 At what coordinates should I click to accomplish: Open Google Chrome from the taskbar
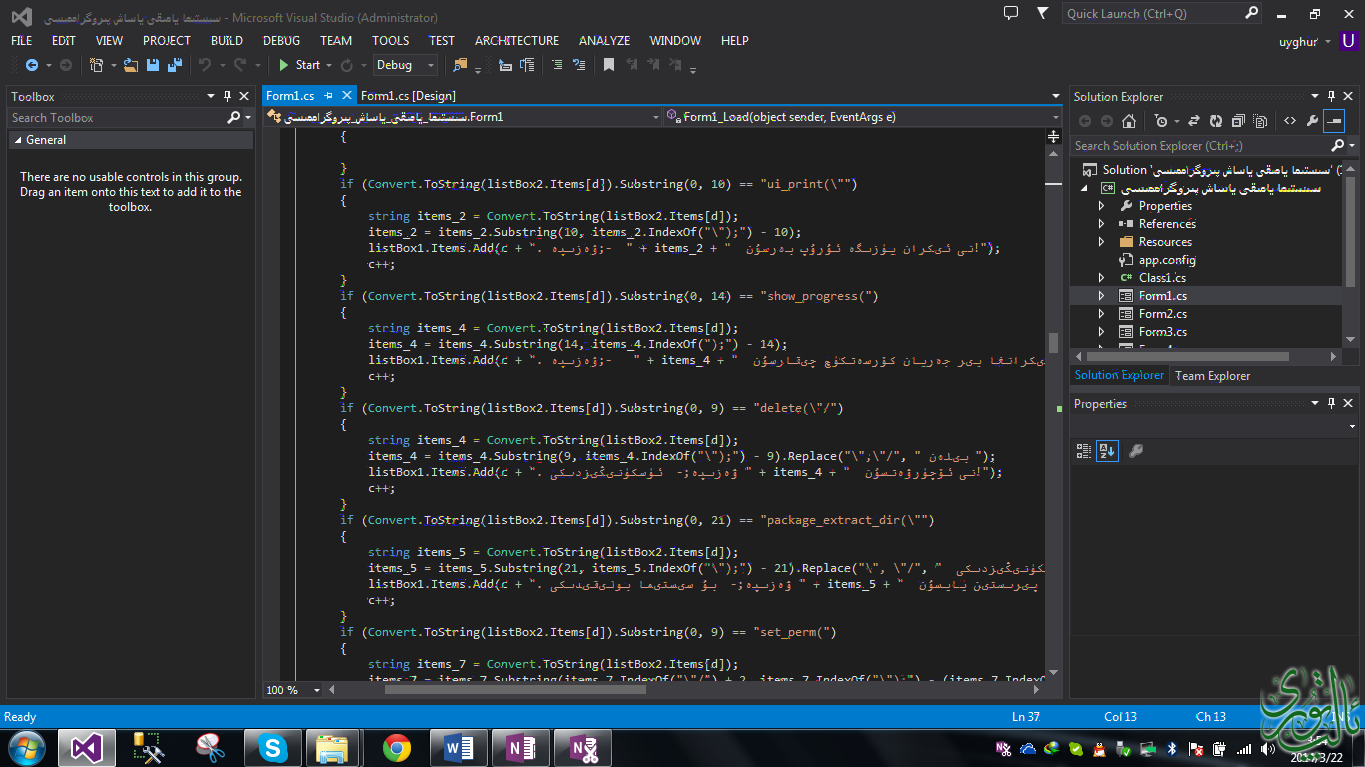pos(396,748)
